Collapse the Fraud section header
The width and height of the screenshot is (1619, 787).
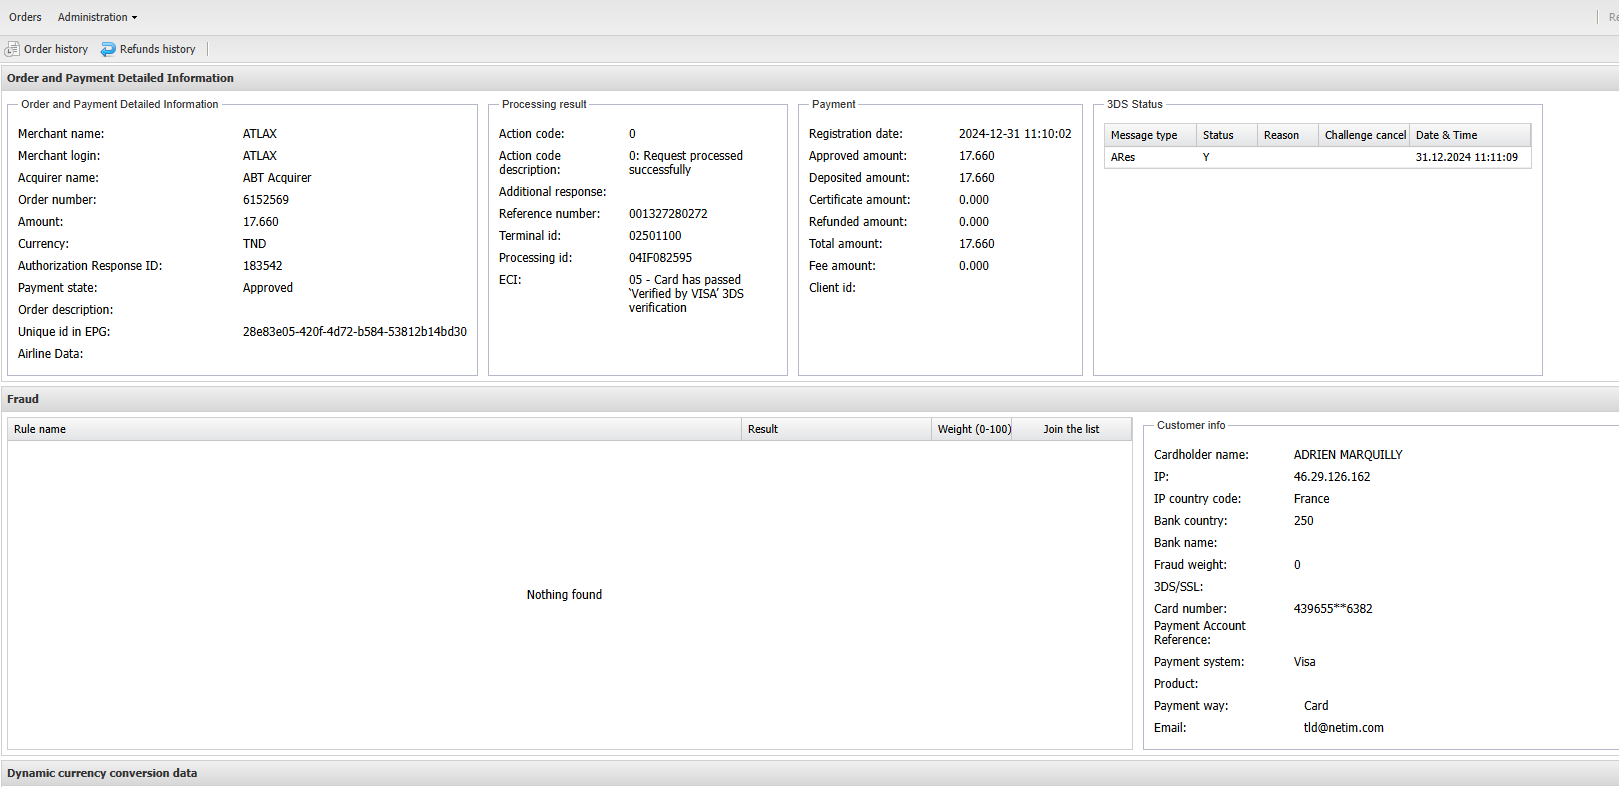[x=23, y=399]
